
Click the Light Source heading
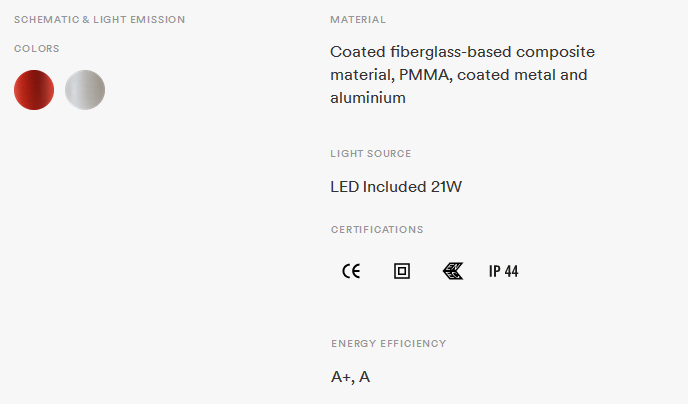[370, 154]
